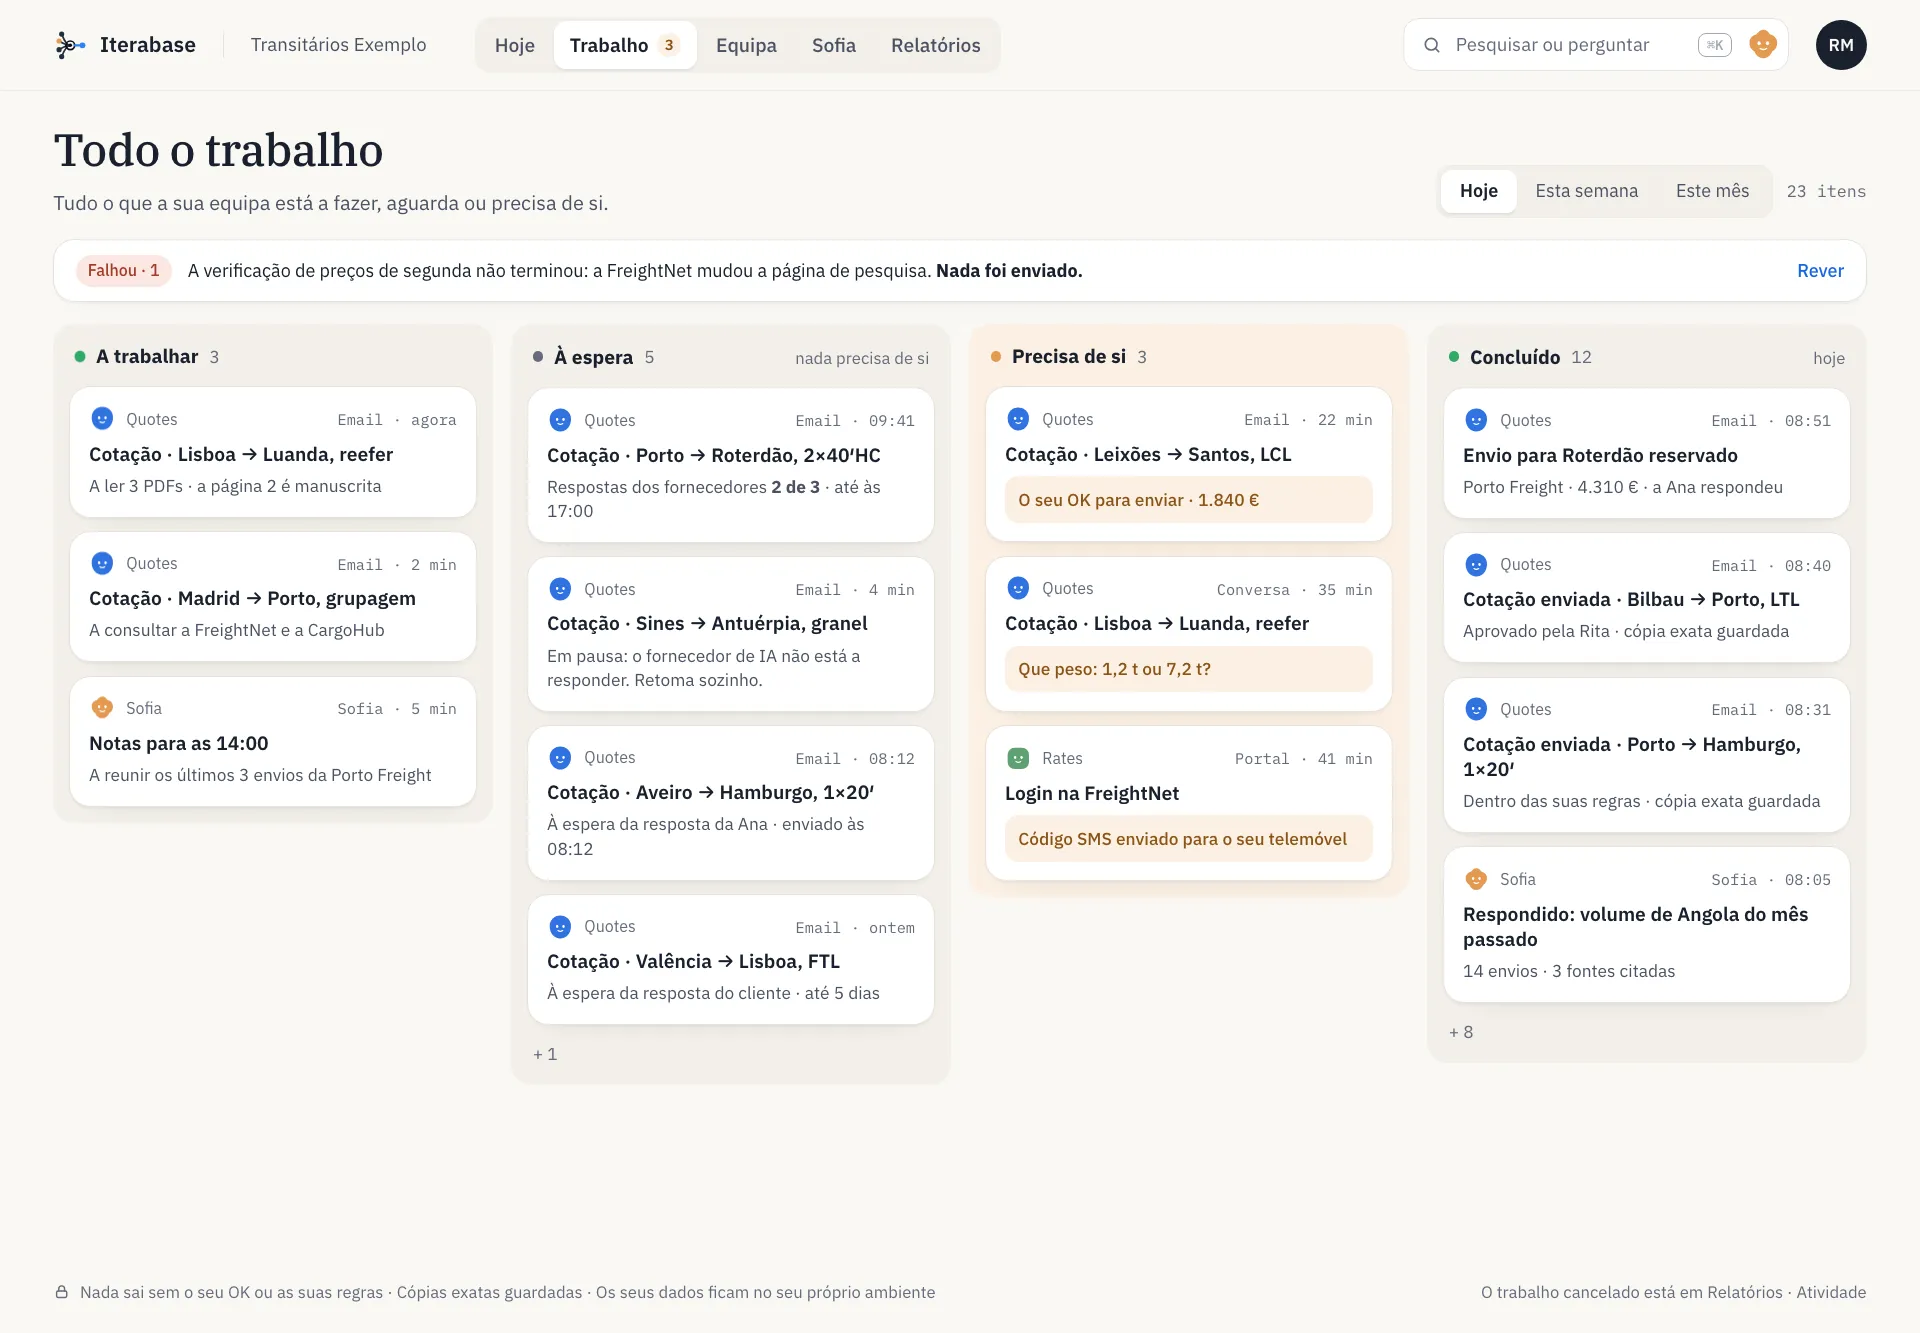Click Sofia icon on Notas para as 14:00 card
The height and width of the screenshot is (1333, 1920).
click(102, 708)
